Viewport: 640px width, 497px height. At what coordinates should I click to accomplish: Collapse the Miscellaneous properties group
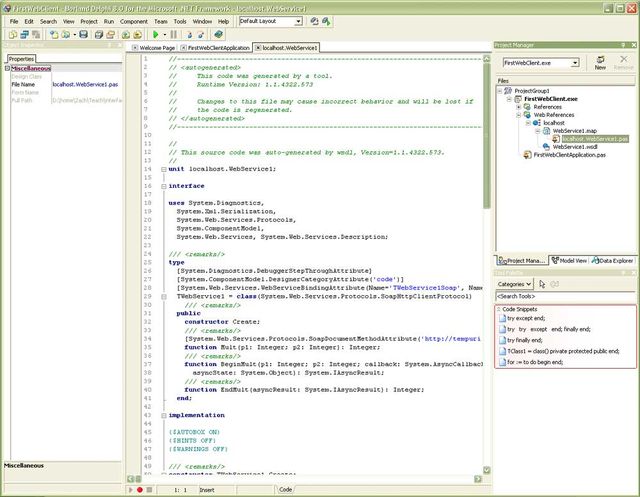click(x=7, y=68)
